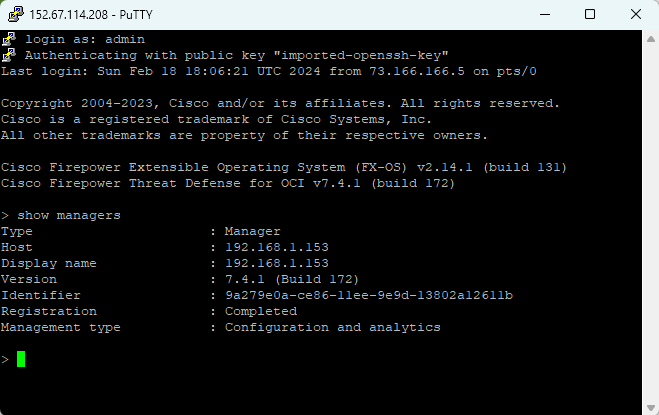The height and width of the screenshot is (415, 659).
Task: Close the PuTTY session window
Action: 635,15
